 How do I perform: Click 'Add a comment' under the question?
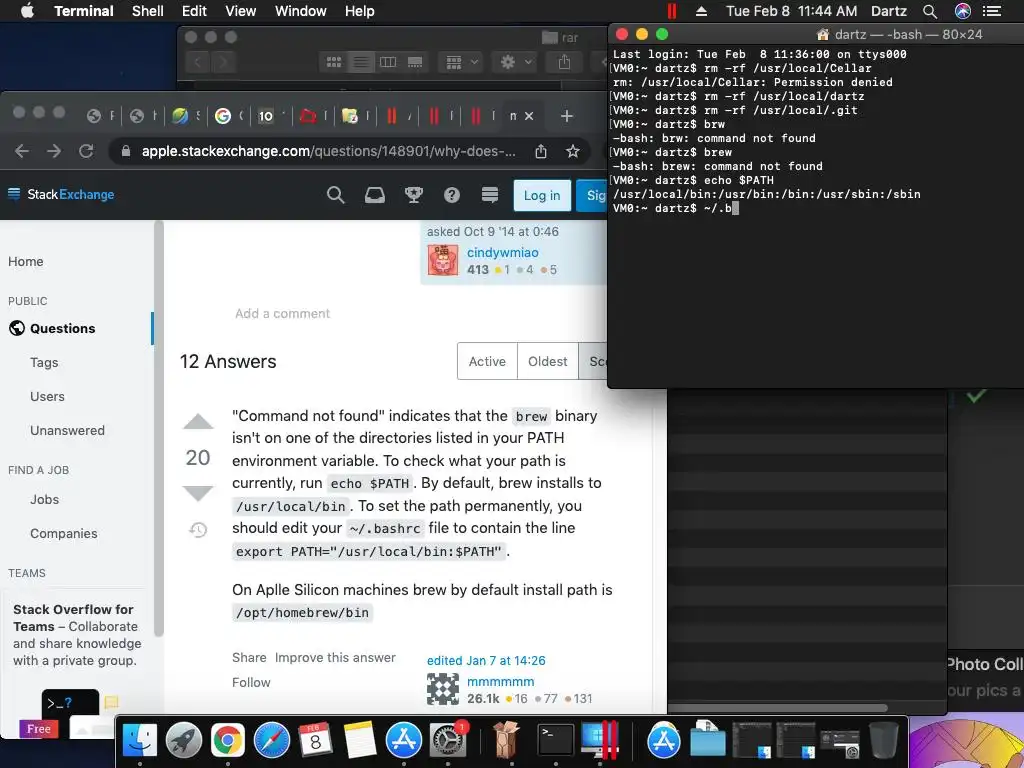[x=282, y=313]
